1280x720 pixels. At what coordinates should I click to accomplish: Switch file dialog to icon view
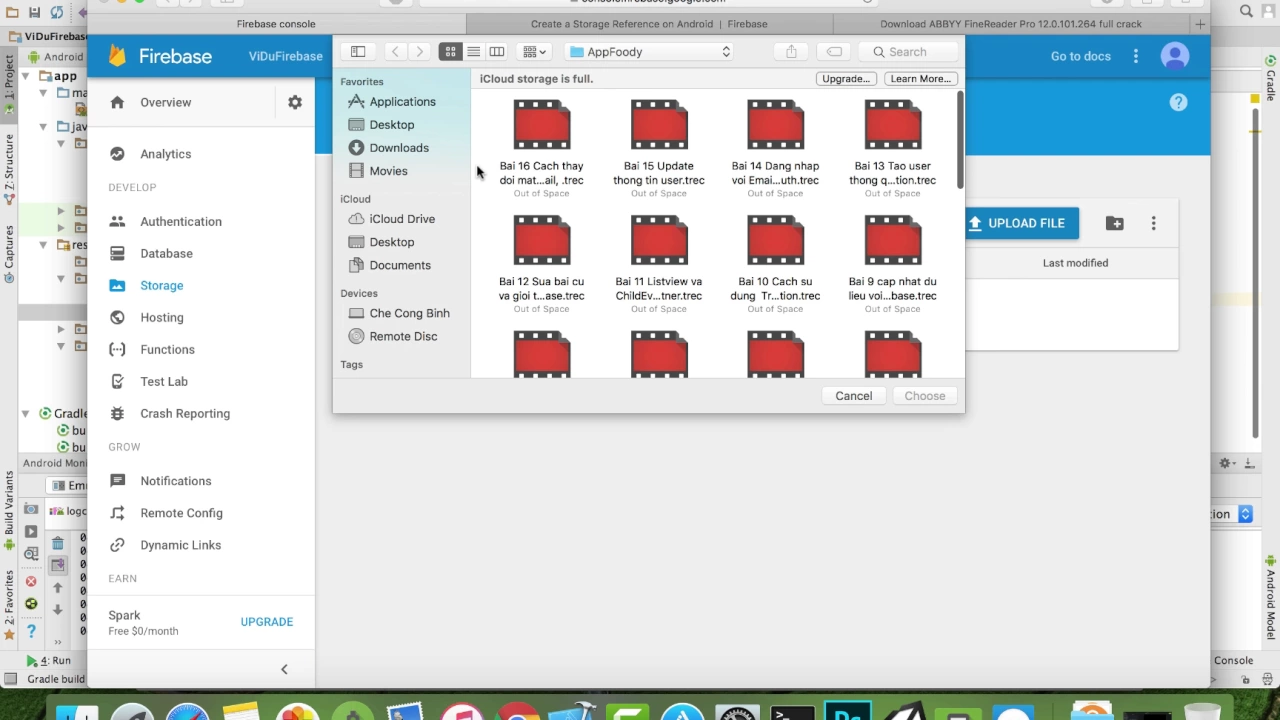[450, 52]
